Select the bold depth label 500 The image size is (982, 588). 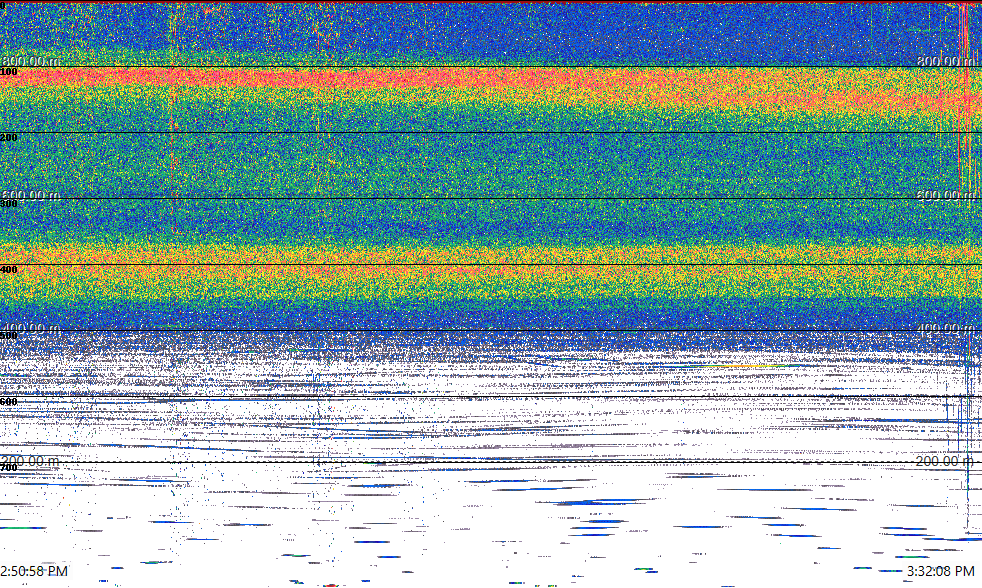pyautogui.click(x=9, y=336)
